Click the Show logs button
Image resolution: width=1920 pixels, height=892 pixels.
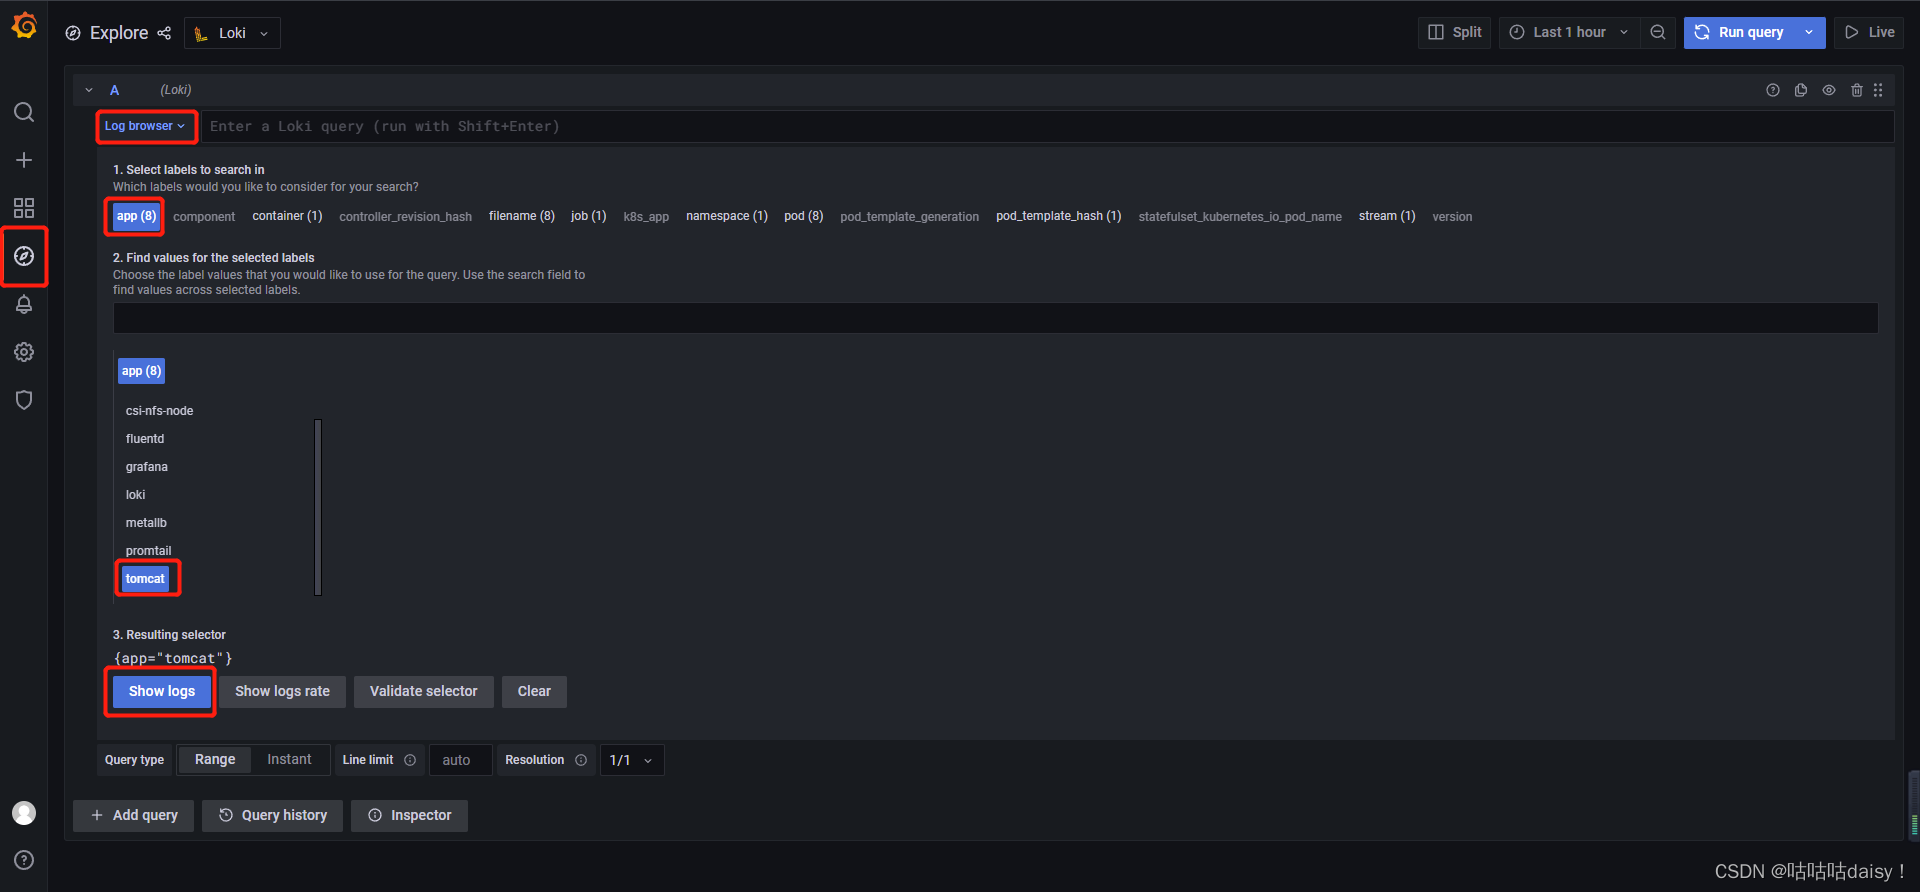coord(162,691)
